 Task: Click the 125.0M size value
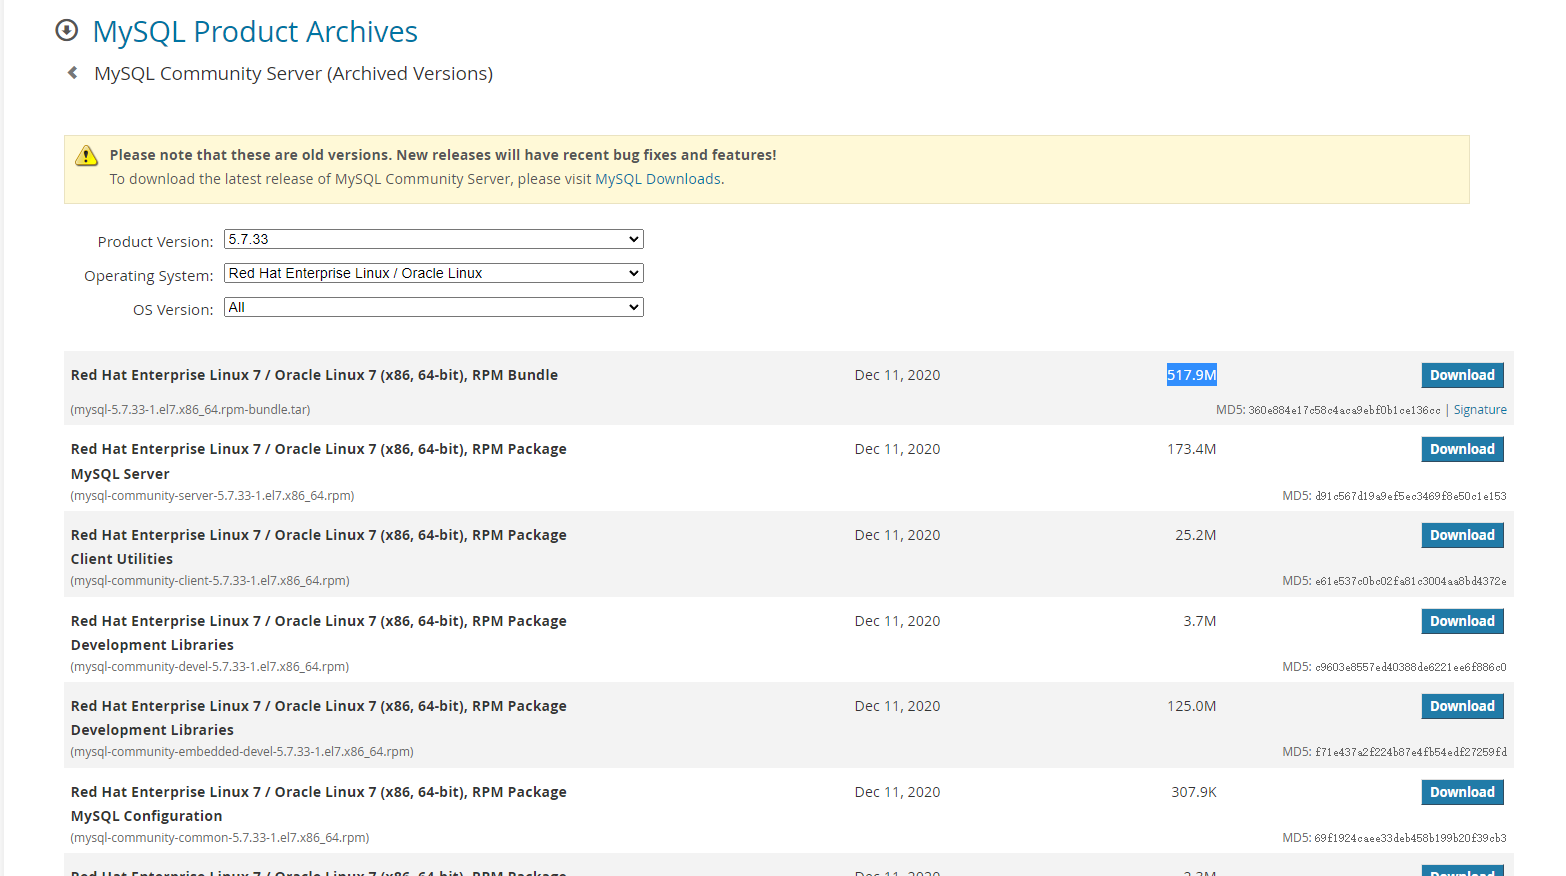[1192, 706]
